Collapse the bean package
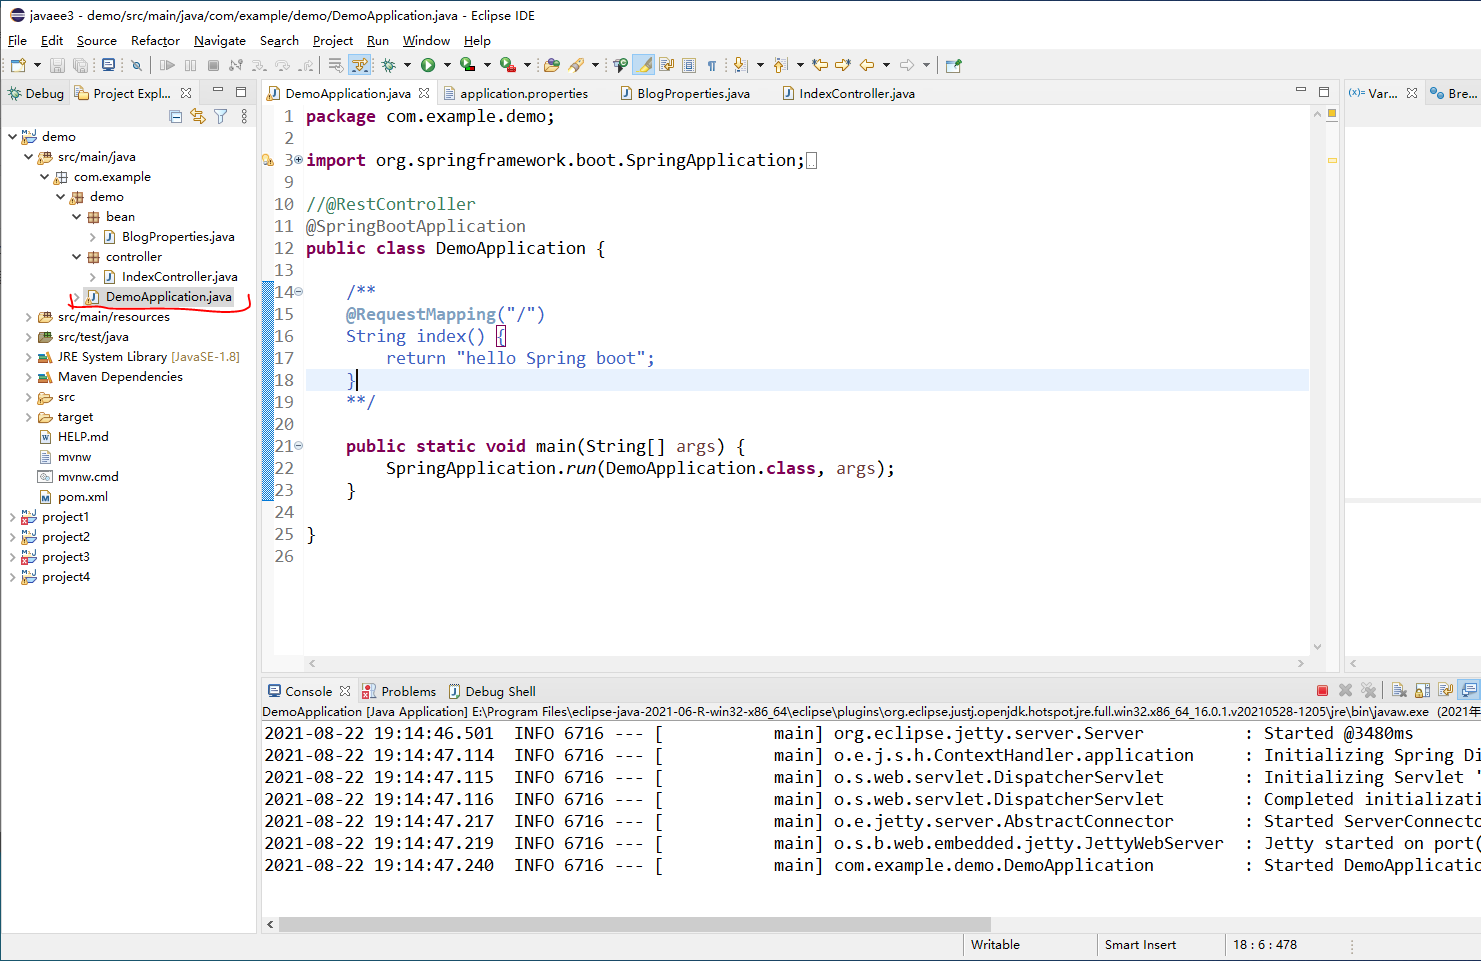The image size is (1481, 961). coord(76,216)
